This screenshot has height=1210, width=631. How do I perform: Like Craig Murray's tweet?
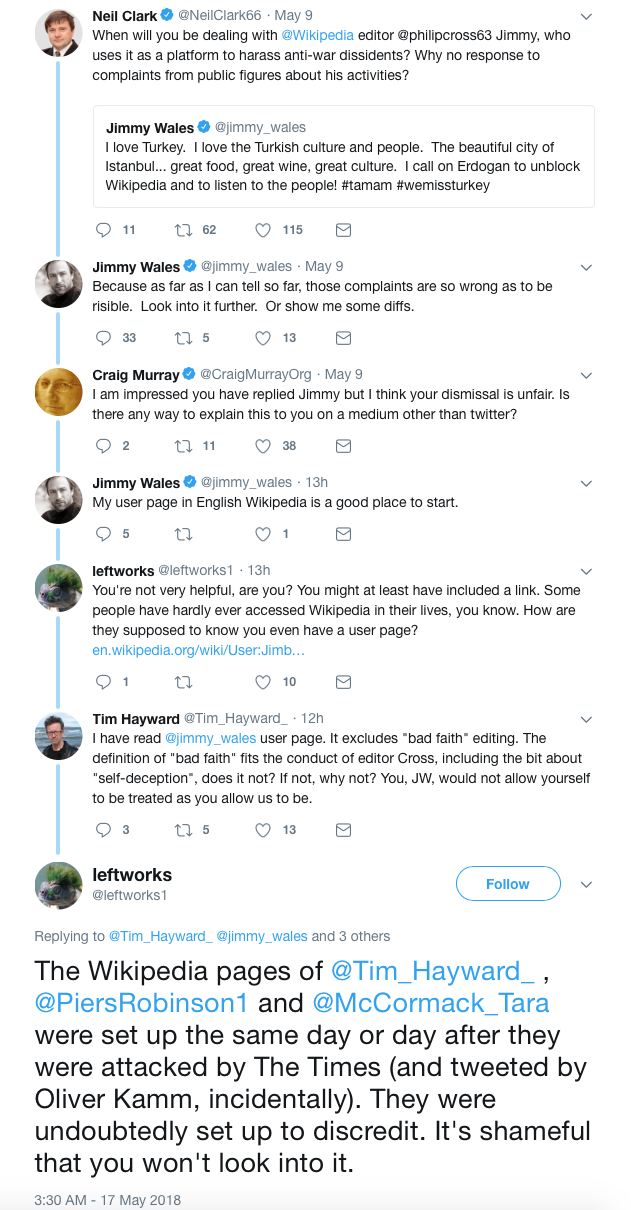(263, 446)
